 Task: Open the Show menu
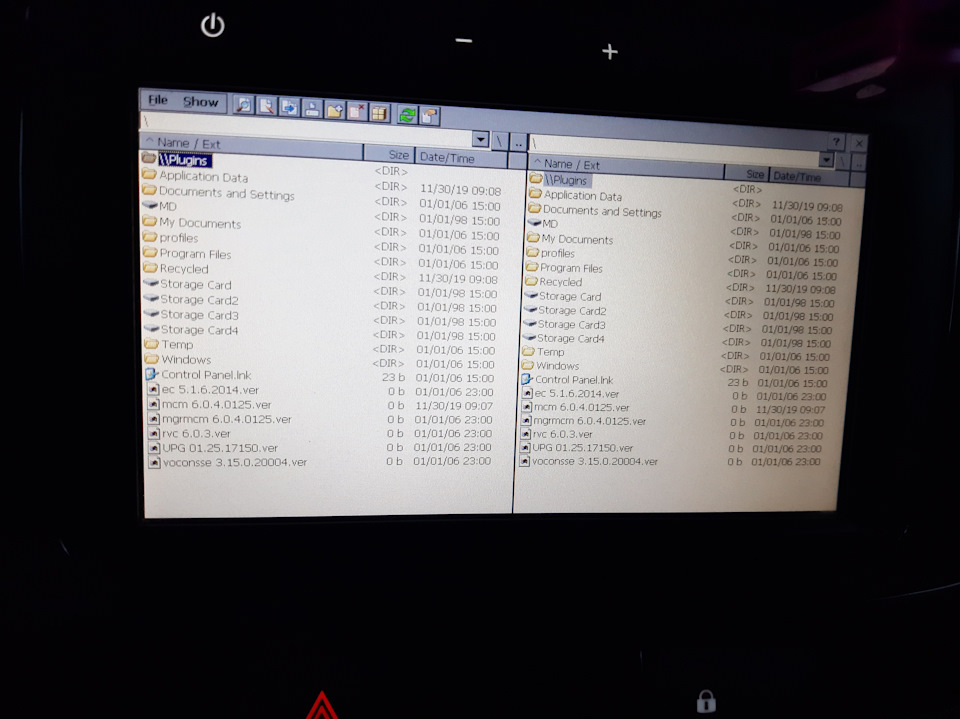(x=200, y=102)
